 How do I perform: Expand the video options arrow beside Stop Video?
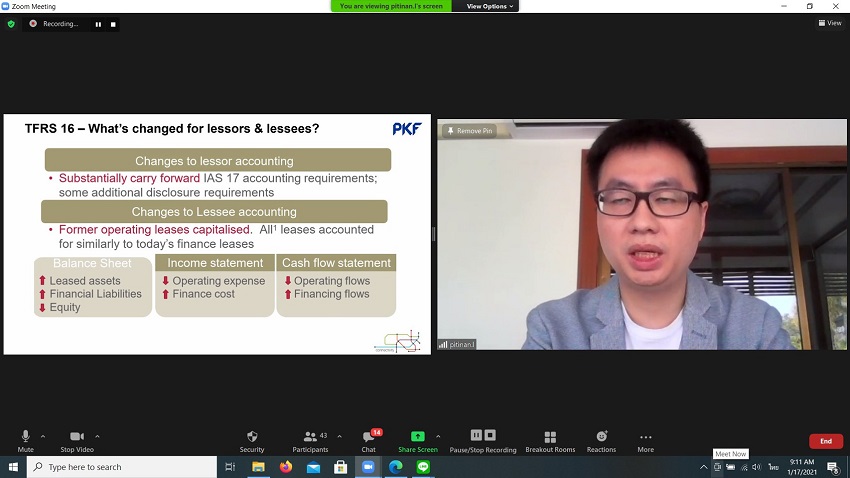[x=97, y=436]
